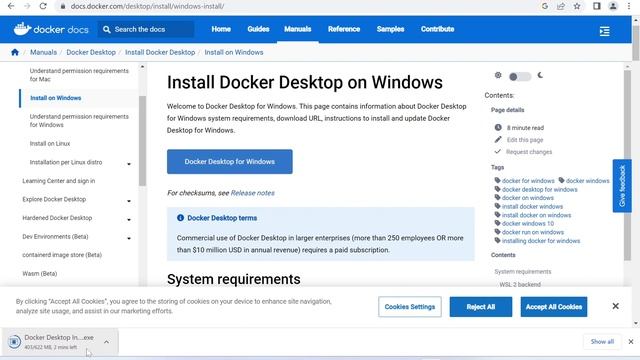Click the docker windows 10 tag
Viewport: 640px width, 360px height.
(x=528, y=223)
